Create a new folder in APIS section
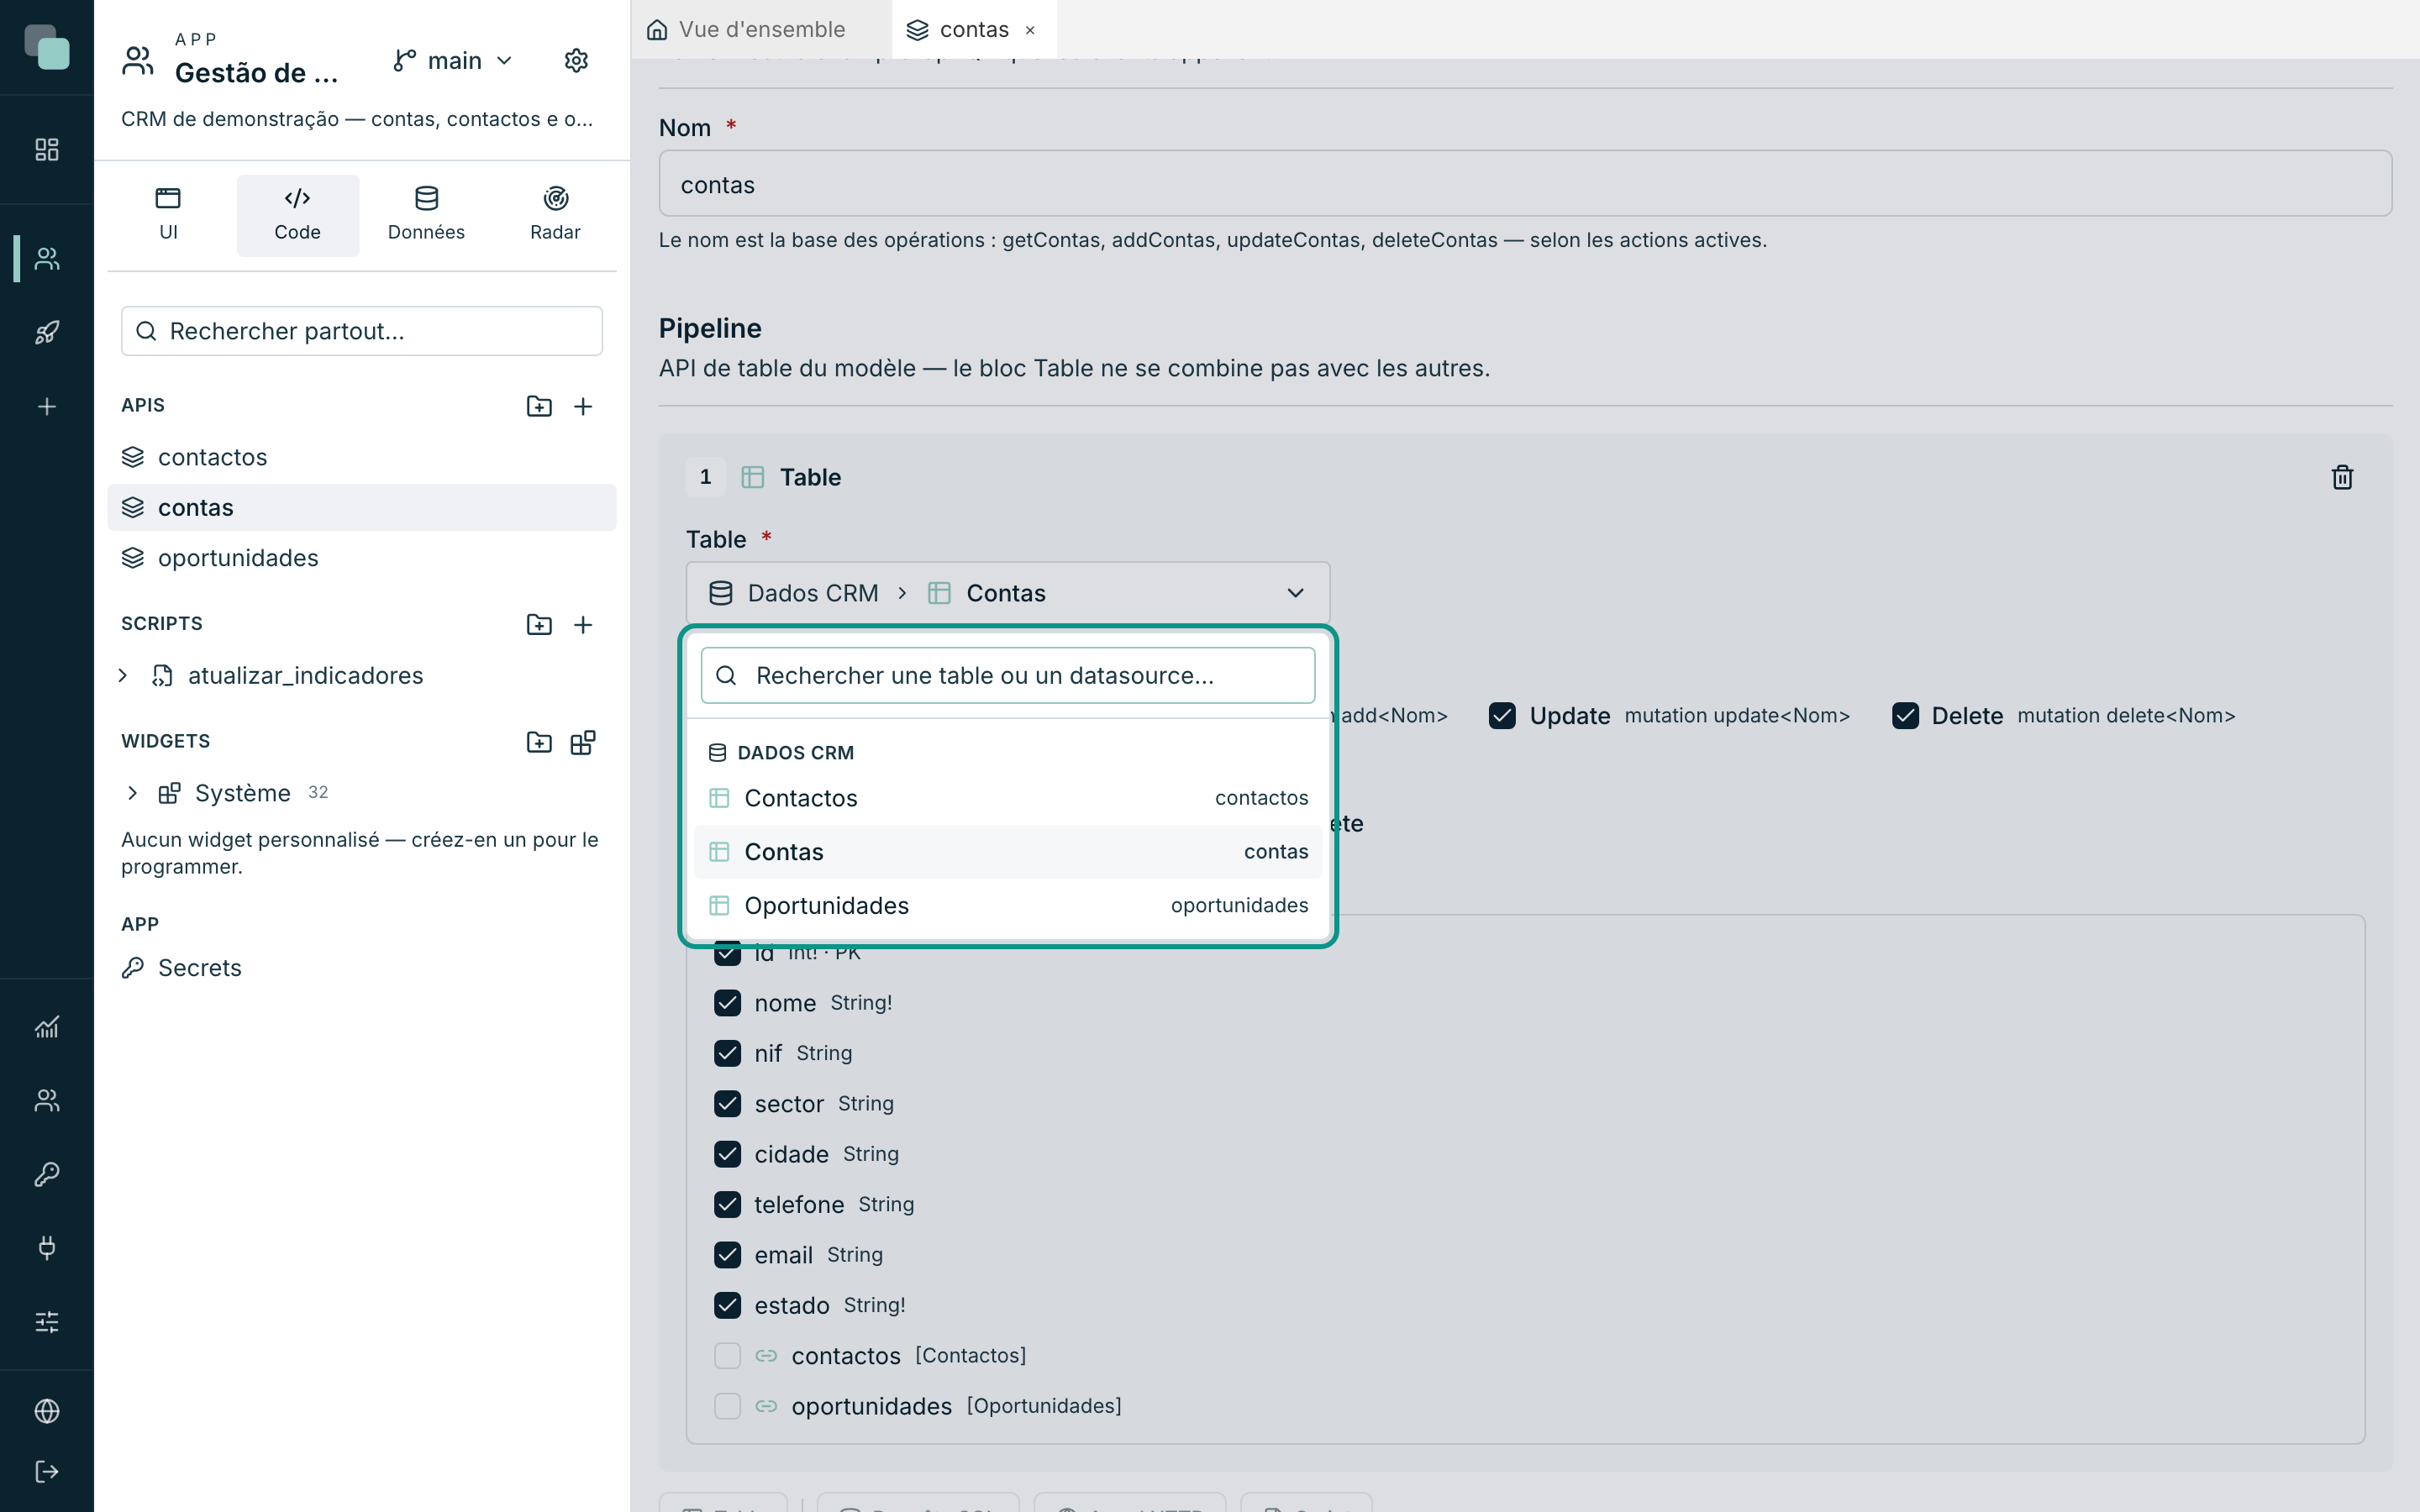This screenshot has width=2420, height=1512. 539,406
